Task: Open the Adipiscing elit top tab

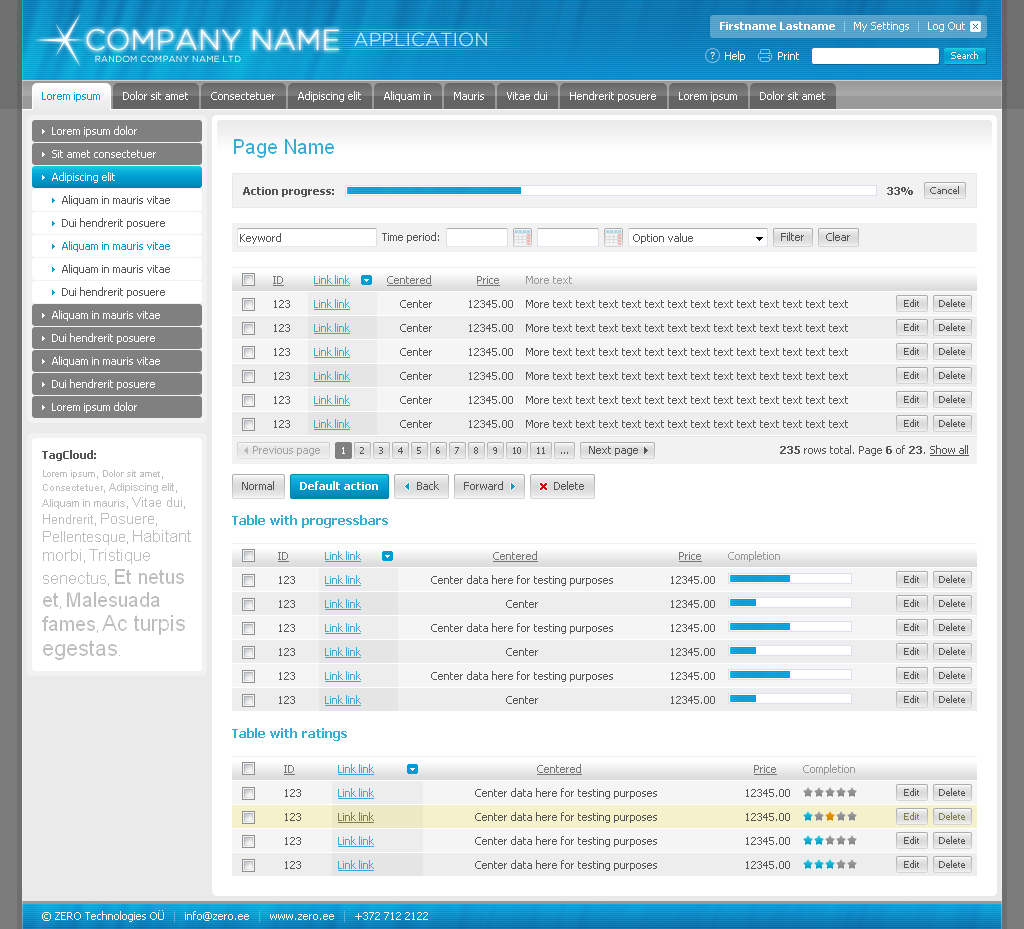Action: 329,96
